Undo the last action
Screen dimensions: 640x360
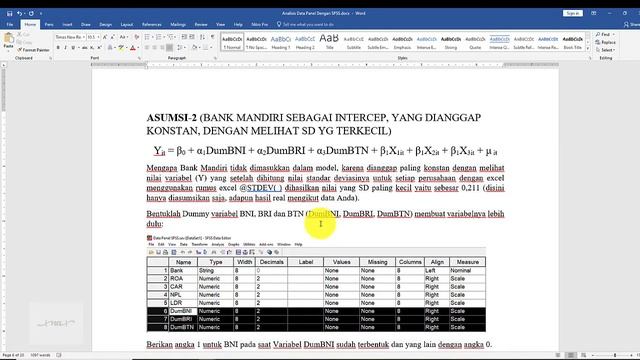19,13
